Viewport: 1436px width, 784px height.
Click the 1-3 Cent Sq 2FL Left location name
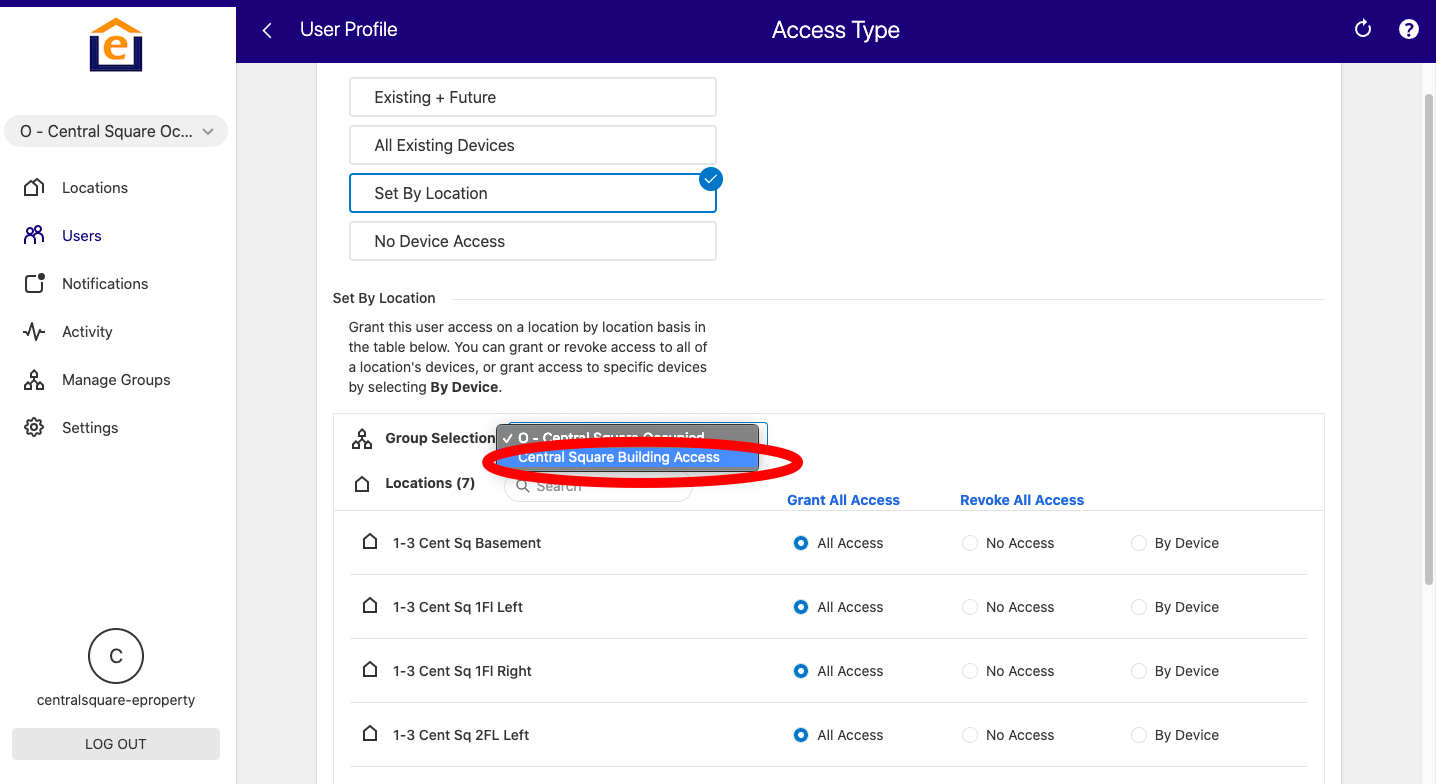tap(461, 735)
